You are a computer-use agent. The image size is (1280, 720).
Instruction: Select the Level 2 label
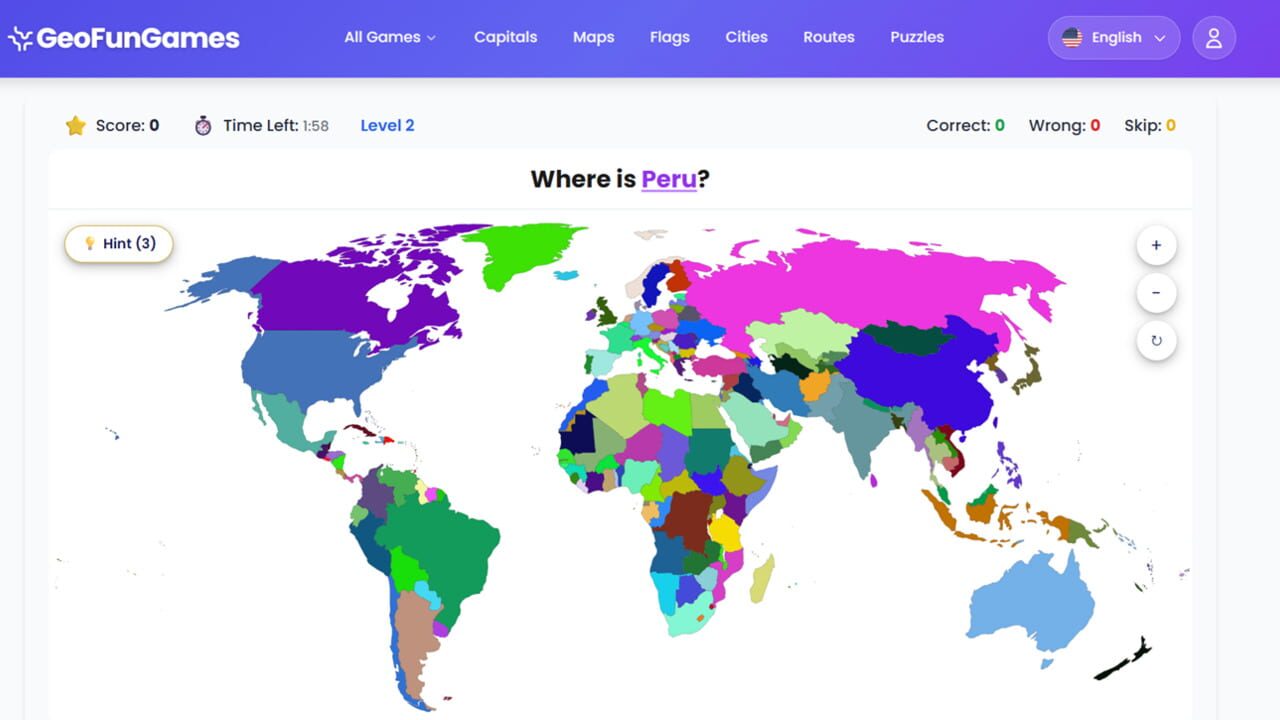tap(387, 126)
